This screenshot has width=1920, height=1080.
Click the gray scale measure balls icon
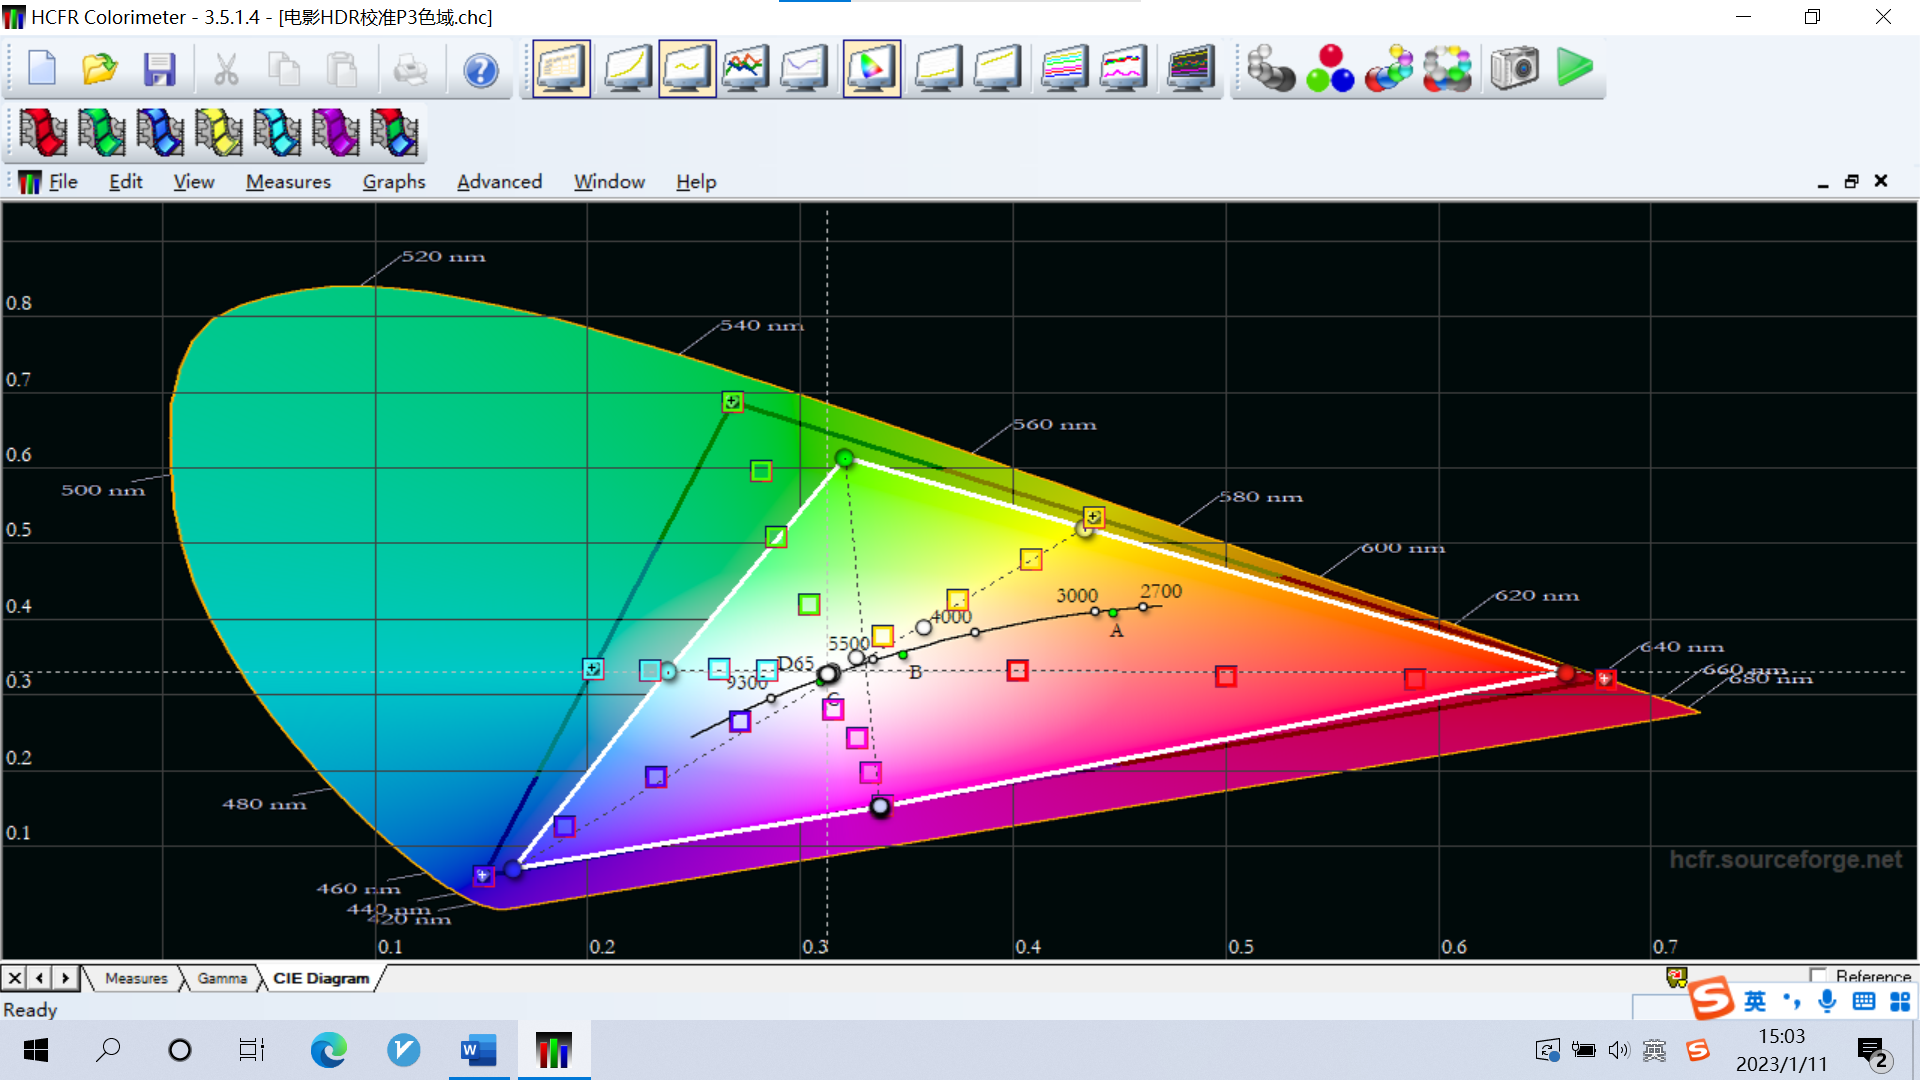point(1270,69)
